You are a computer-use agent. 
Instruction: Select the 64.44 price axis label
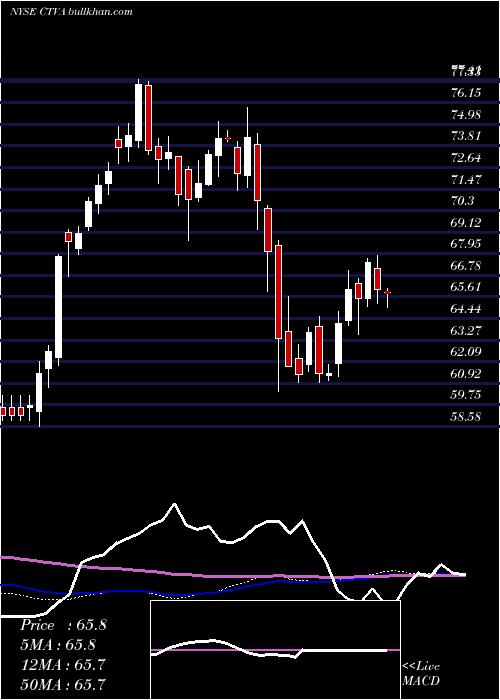pyautogui.click(x=466, y=309)
